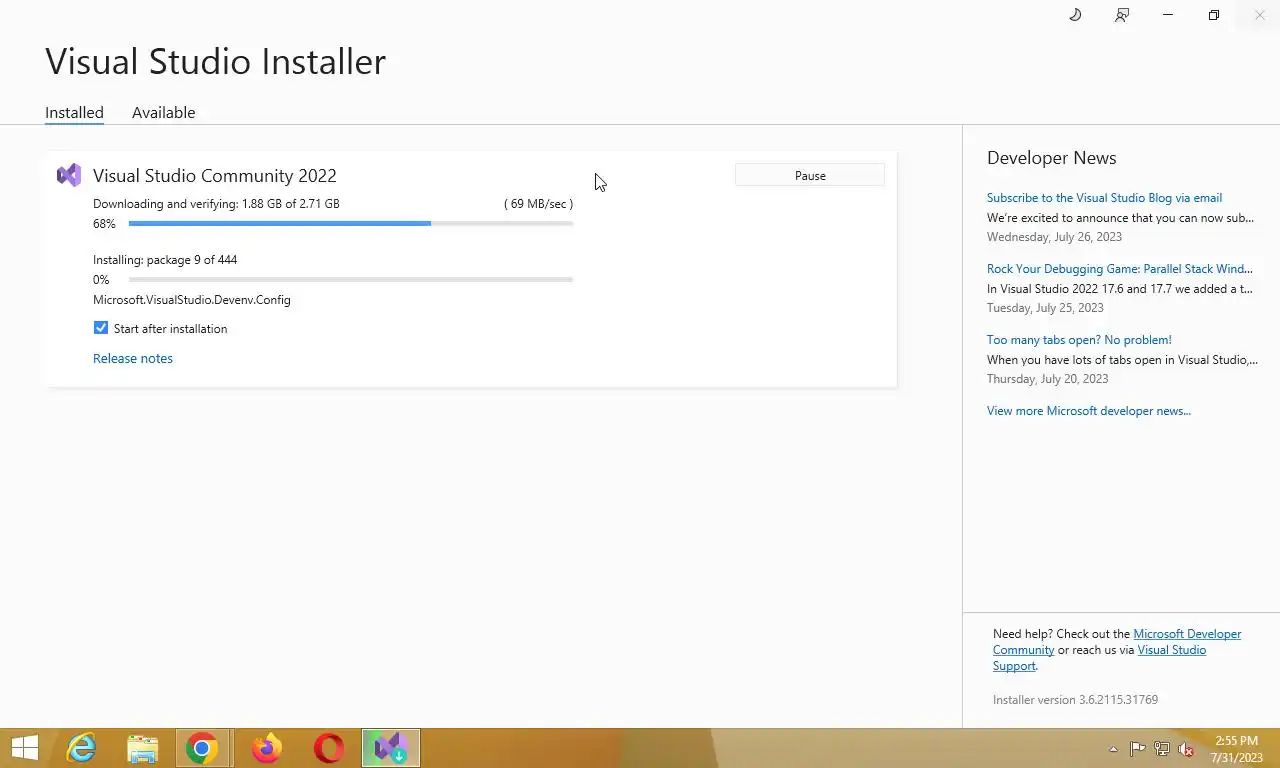The width and height of the screenshot is (1280, 768).
Task: Click the installing package progress bar
Action: pyautogui.click(x=351, y=280)
